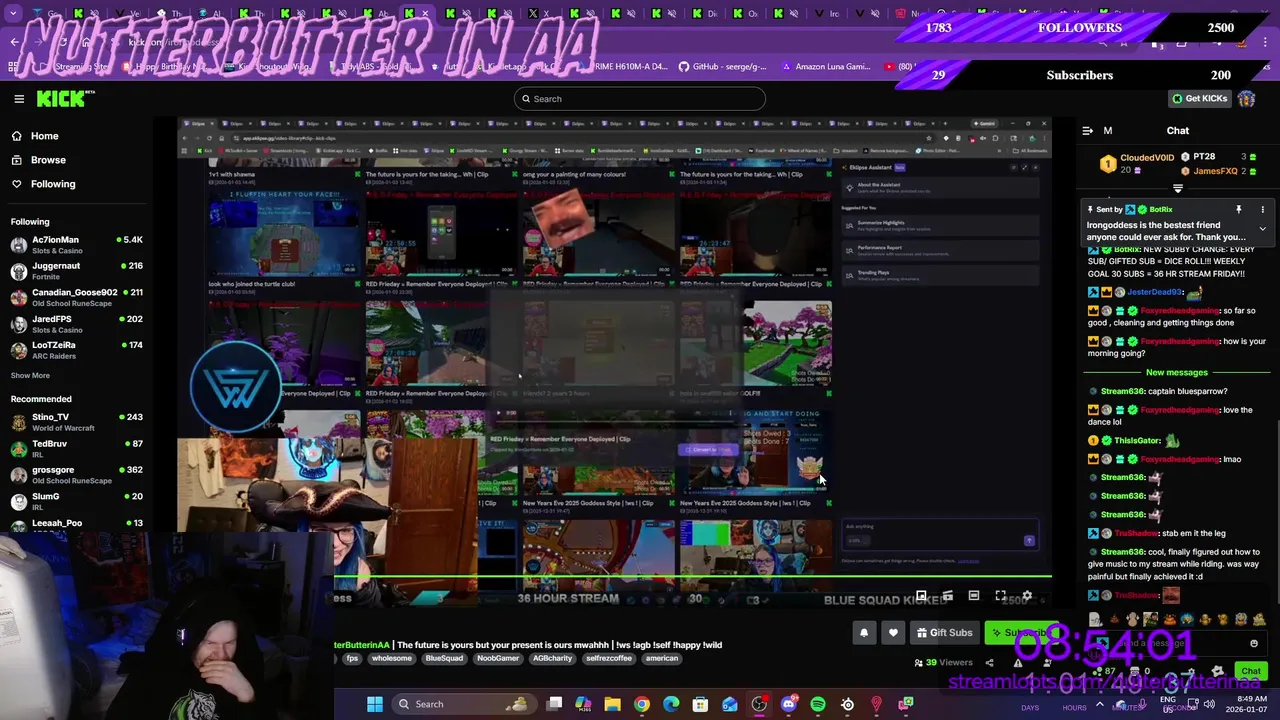Viewport: 1280px width, 720px height.
Task: Open the TedBruv recommended channel
Action: [x=78, y=448]
